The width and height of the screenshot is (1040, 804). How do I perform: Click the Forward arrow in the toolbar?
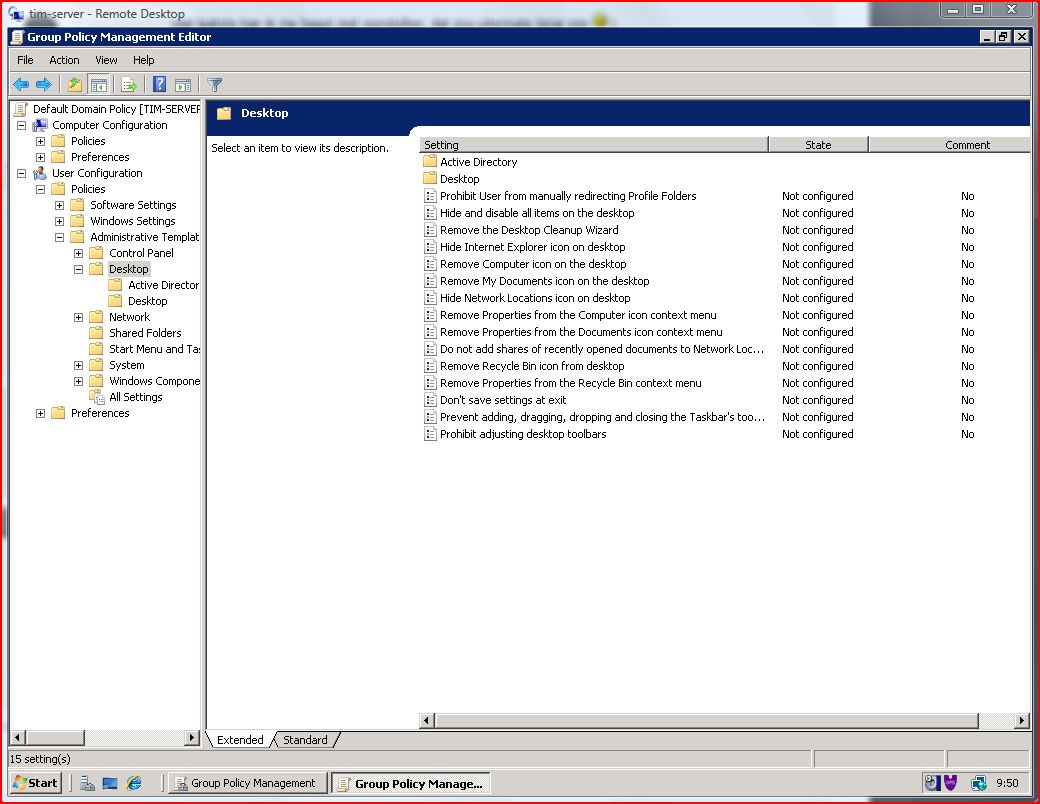[43, 85]
